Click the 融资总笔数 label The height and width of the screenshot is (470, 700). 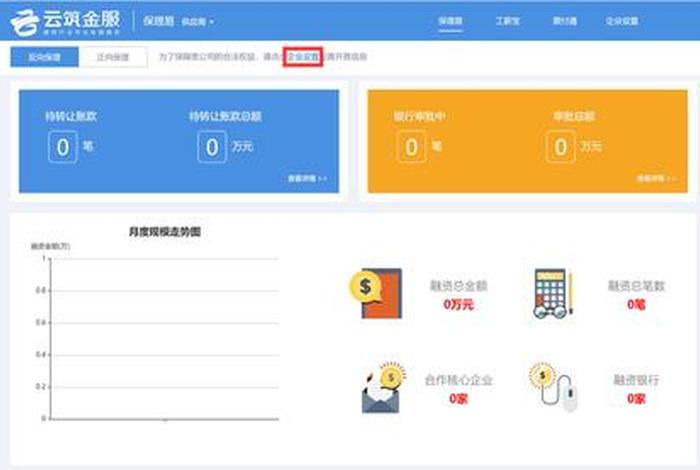[636, 286]
